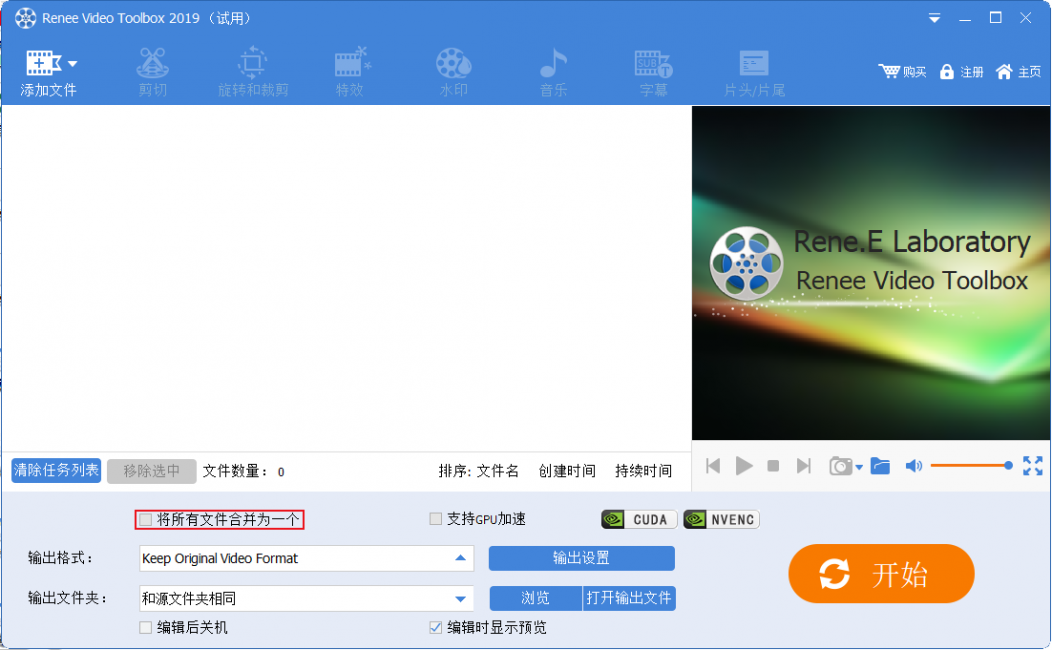The height and width of the screenshot is (650, 1052).
Task: Expand the snapshot camera dropdown arrow
Action: point(859,468)
